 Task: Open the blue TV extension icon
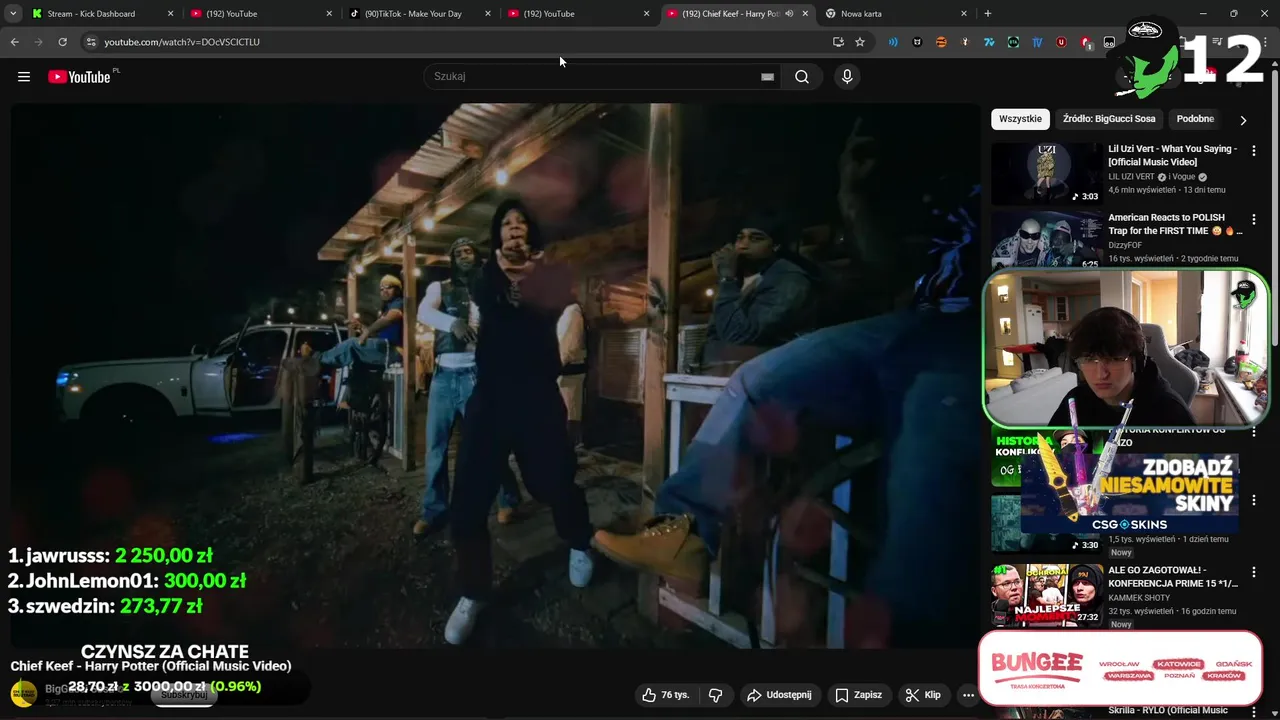click(x=1037, y=42)
